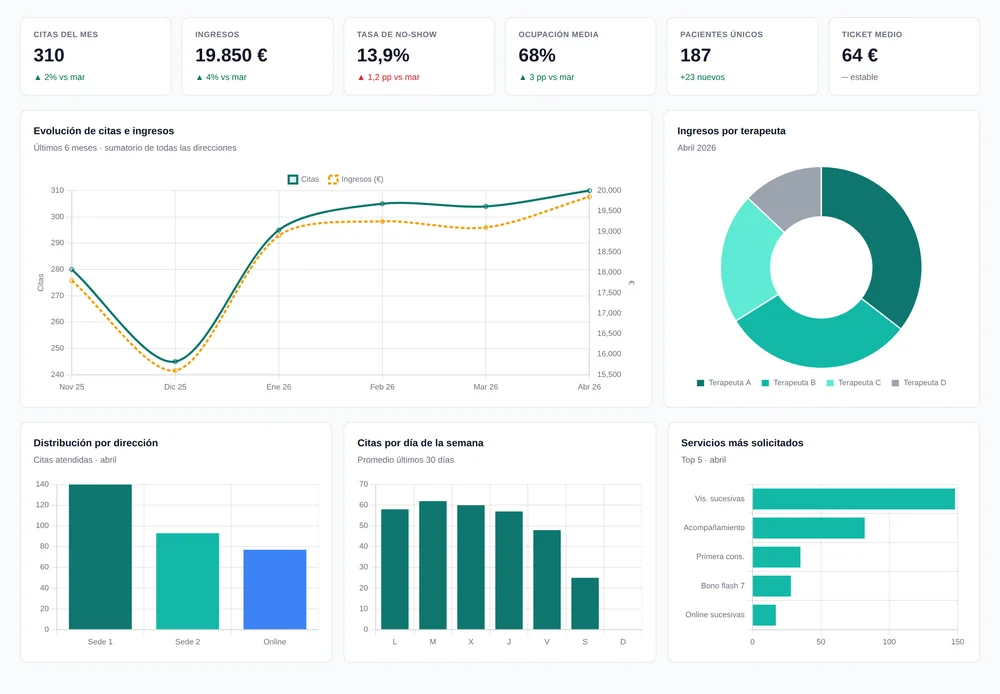This screenshot has width=1000, height=694.
Task: Click the 'Ene 26' axis label
Action: [x=279, y=387]
